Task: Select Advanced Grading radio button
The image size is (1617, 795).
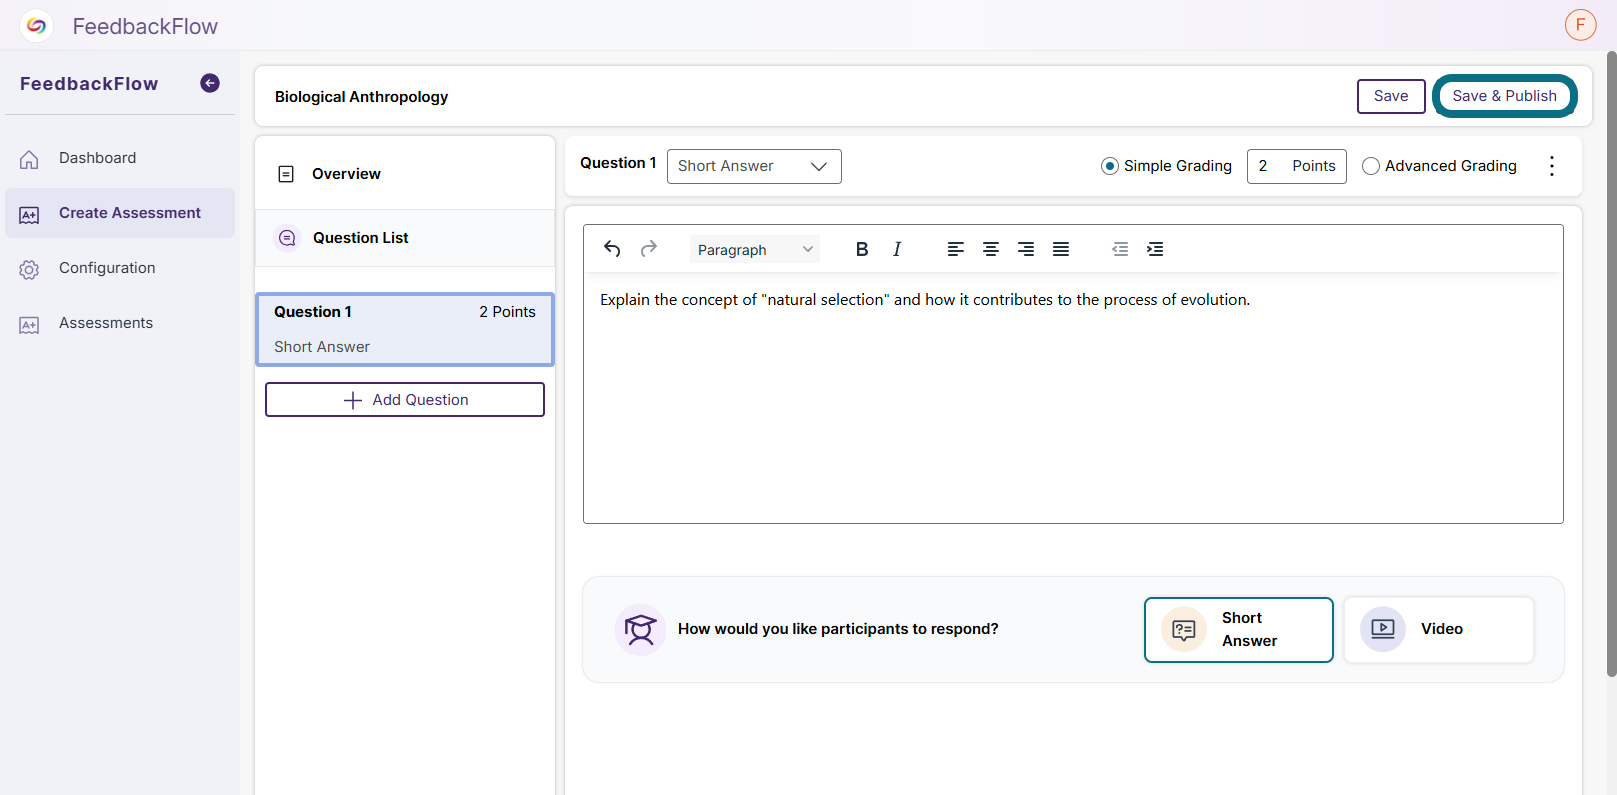Action: [1371, 166]
